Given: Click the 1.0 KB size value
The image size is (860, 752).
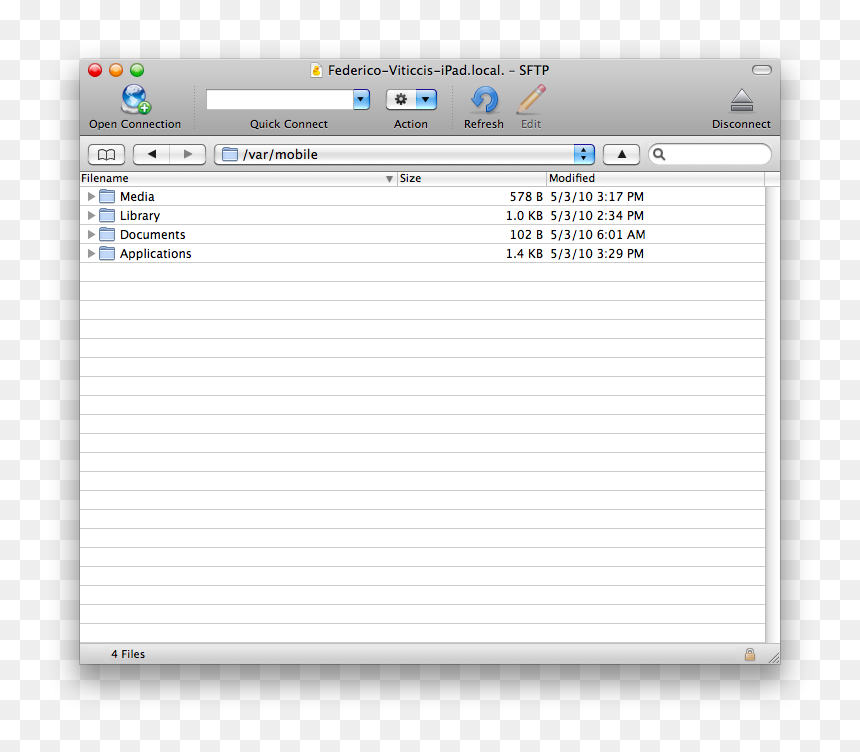Looking at the screenshot, I should pos(524,216).
